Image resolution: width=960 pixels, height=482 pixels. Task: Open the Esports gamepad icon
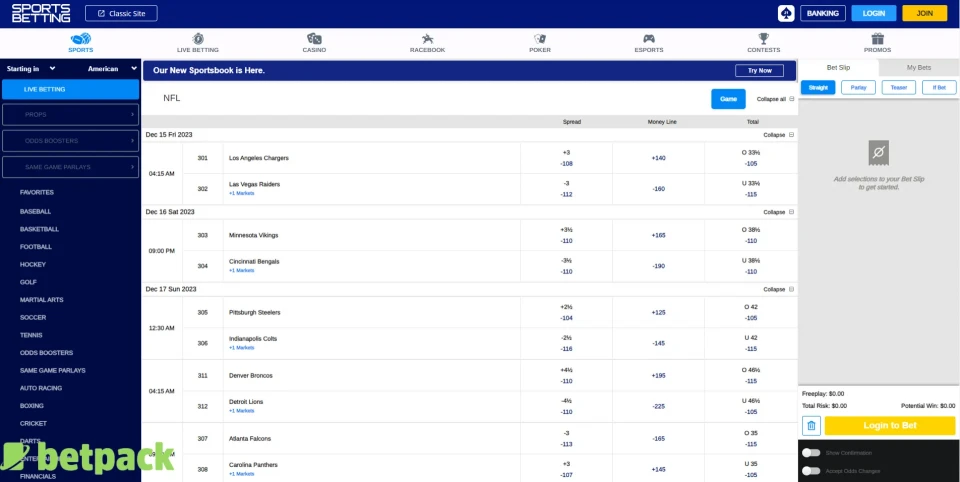[648, 38]
